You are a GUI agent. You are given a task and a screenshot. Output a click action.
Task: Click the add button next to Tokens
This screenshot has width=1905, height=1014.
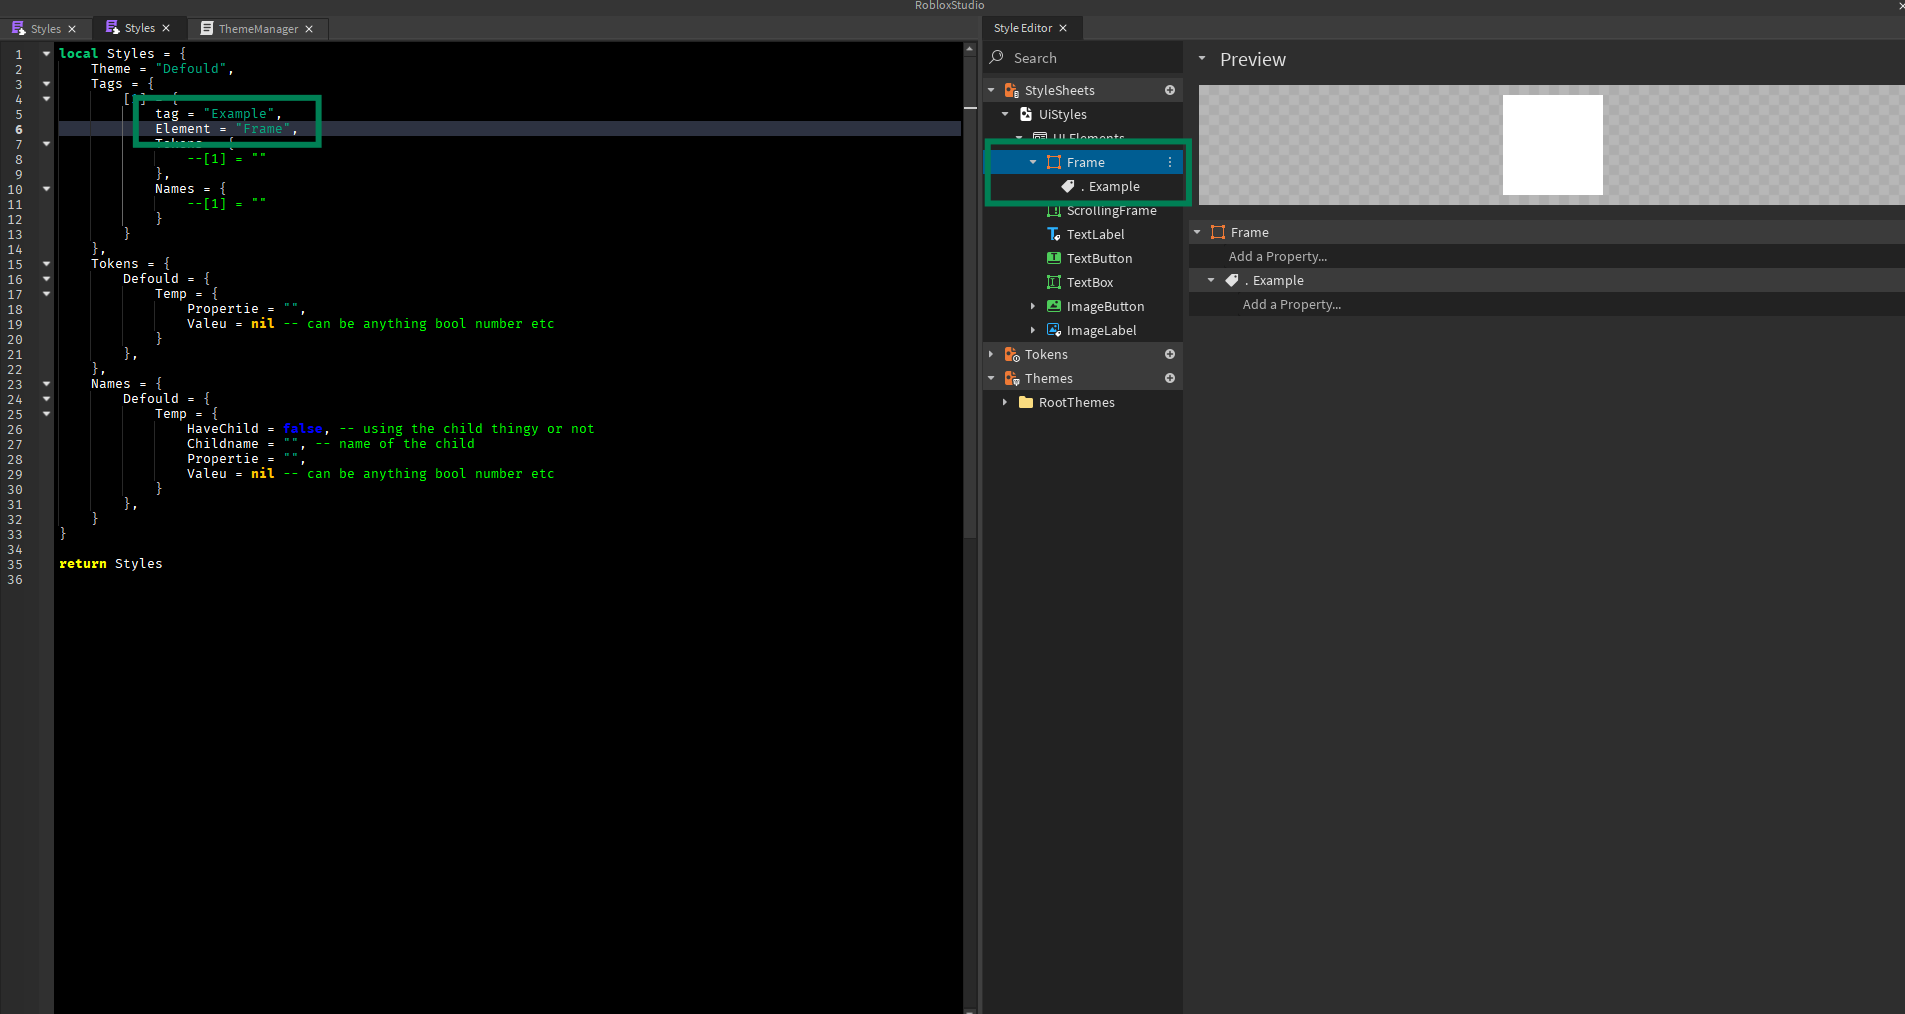point(1169,354)
